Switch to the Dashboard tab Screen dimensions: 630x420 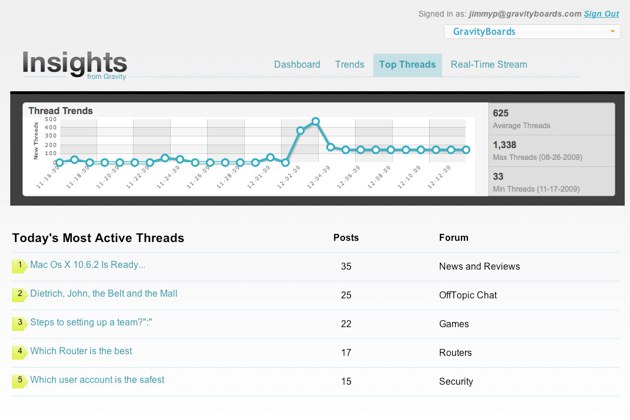pyautogui.click(x=297, y=65)
